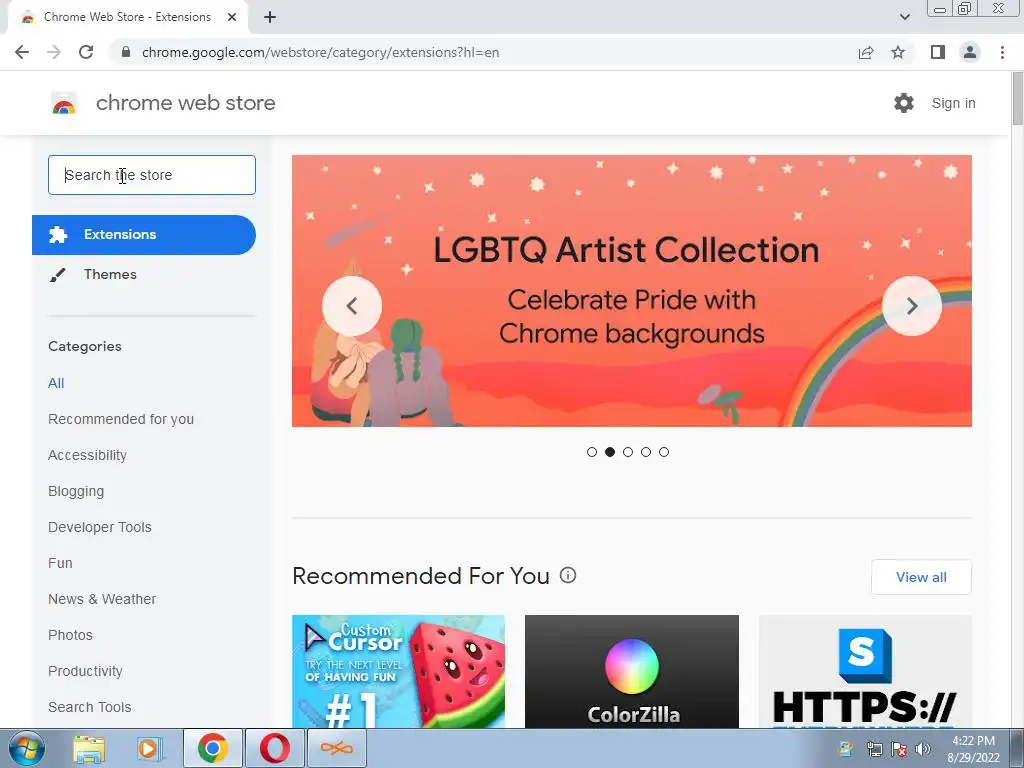This screenshot has width=1024, height=768.
Task: Click View all recommended extensions
Action: click(921, 577)
